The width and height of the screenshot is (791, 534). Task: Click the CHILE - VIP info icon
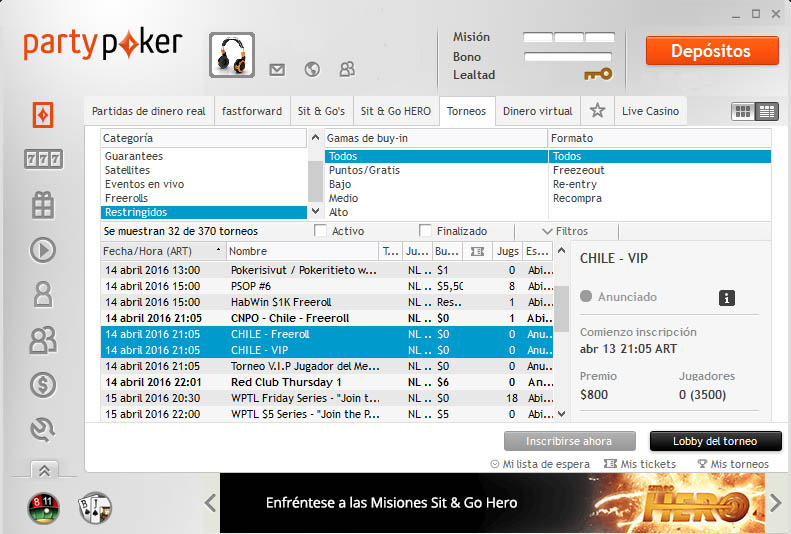(x=726, y=298)
